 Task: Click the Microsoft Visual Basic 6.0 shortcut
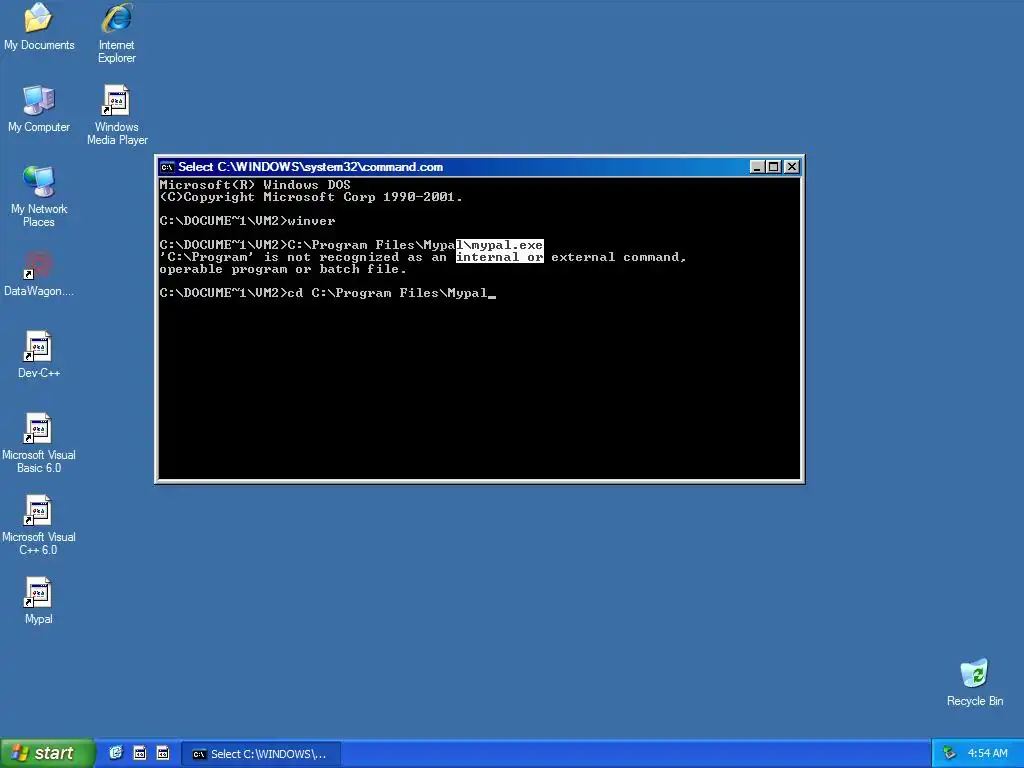pos(39,443)
